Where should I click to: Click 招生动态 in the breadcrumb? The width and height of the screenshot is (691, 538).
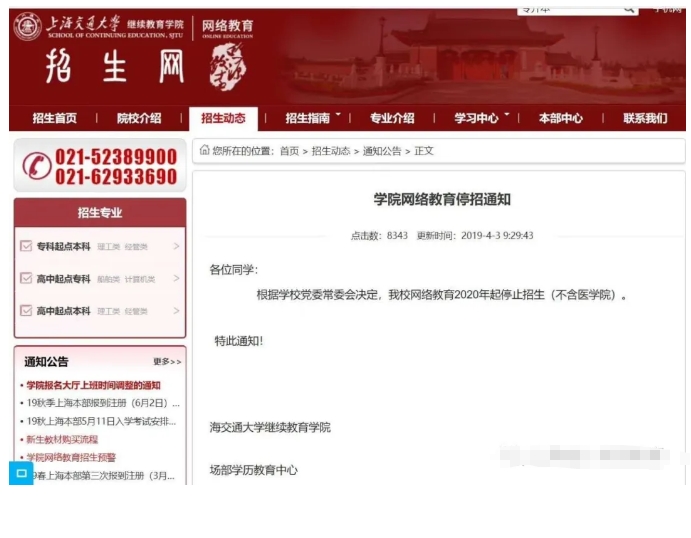point(331,151)
